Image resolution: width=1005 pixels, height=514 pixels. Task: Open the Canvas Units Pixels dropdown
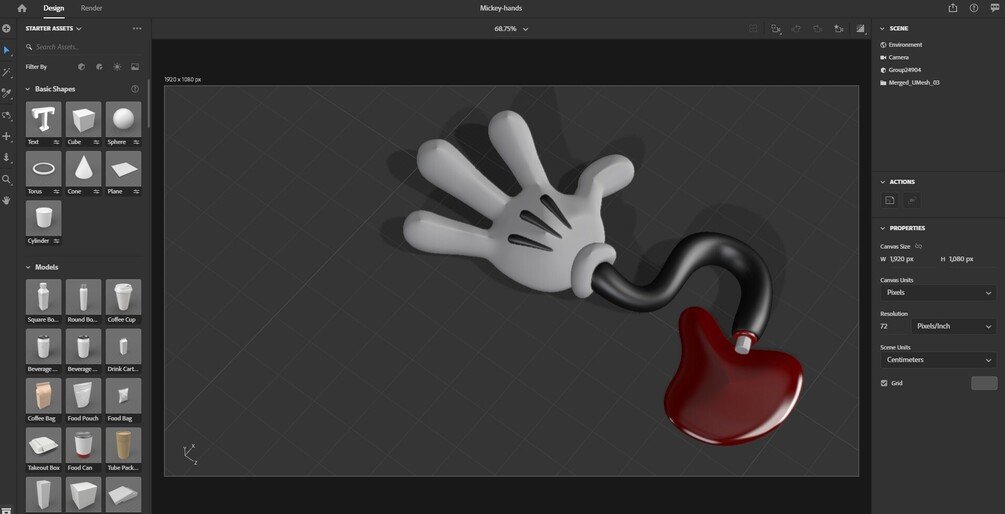tap(938, 292)
